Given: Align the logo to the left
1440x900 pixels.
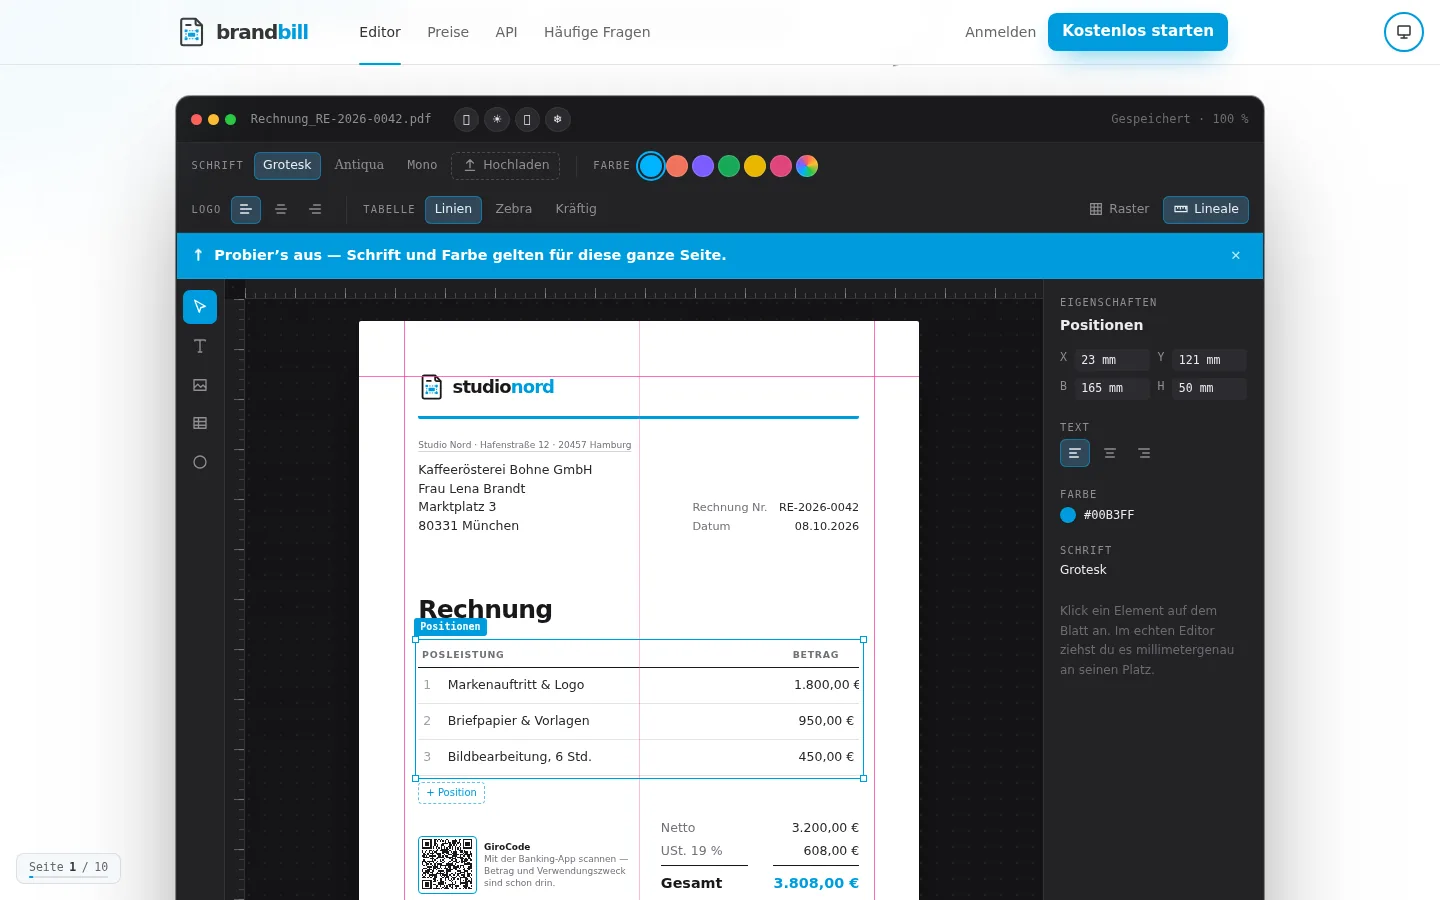Looking at the screenshot, I should [246, 209].
